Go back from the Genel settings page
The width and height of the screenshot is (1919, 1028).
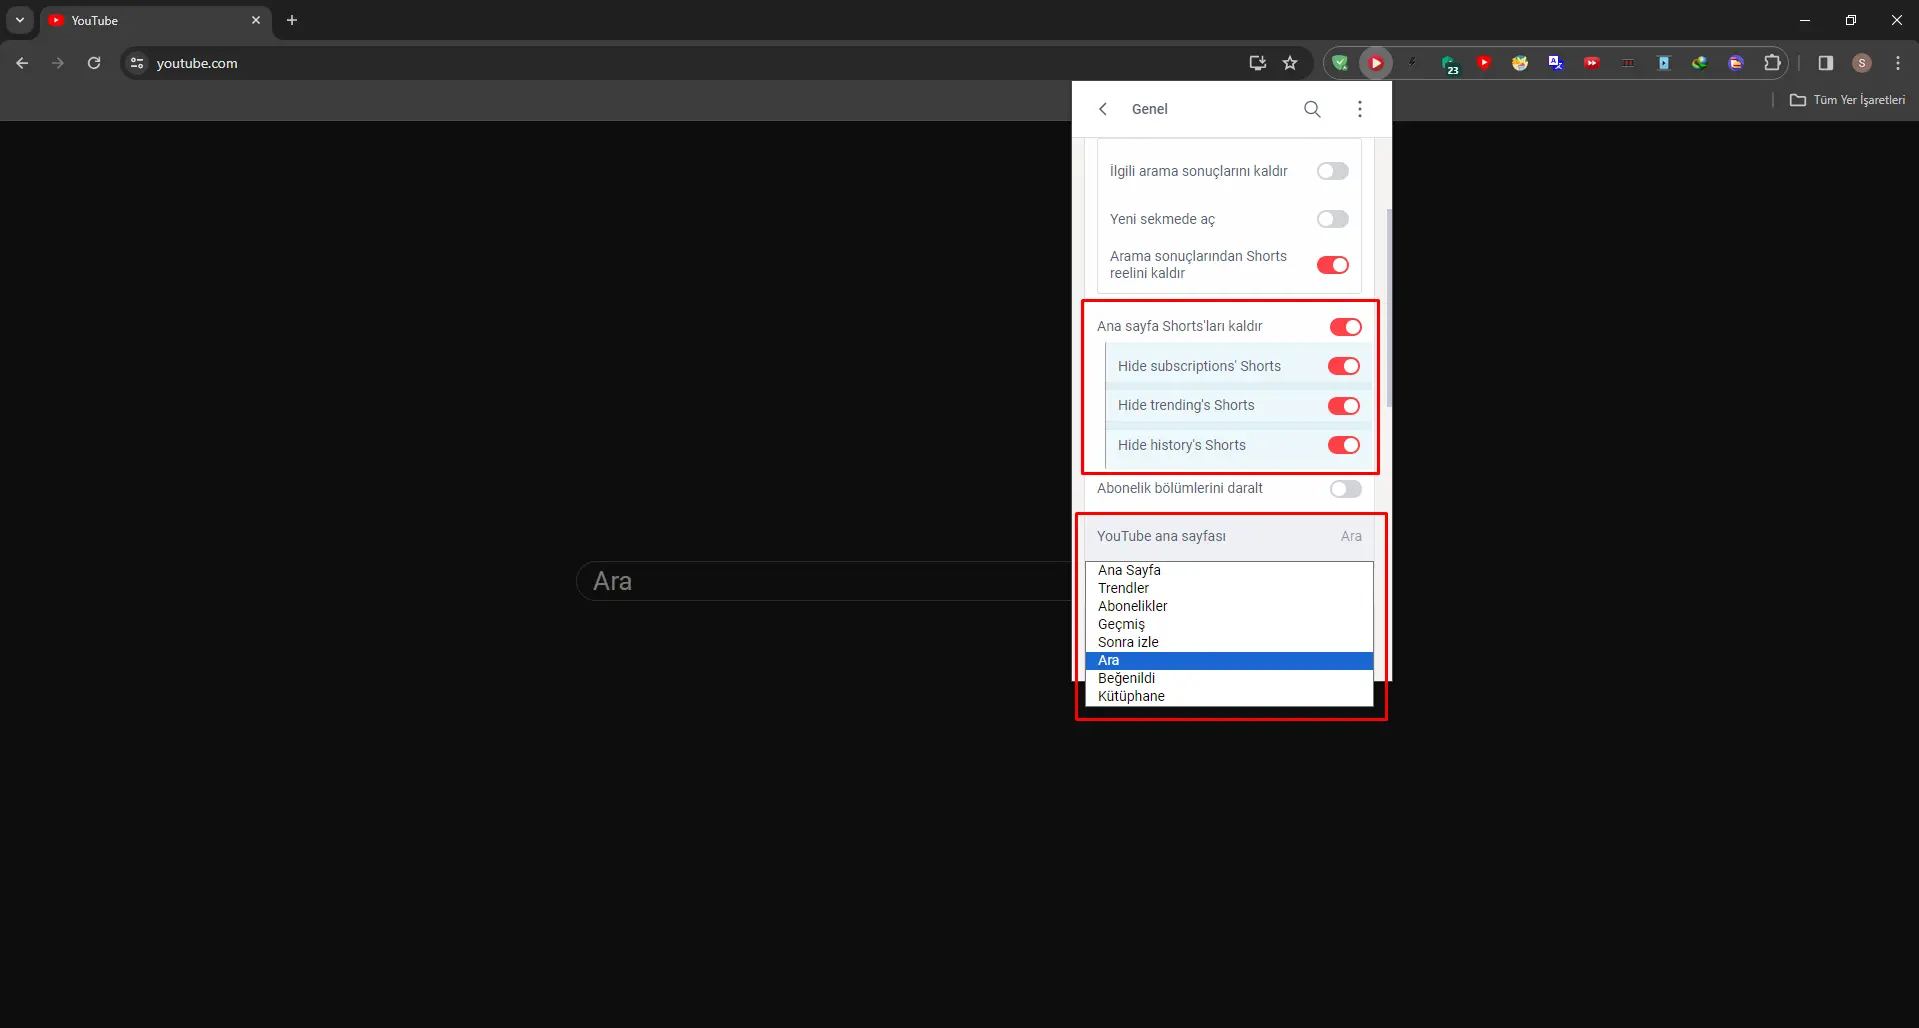pos(1103,109)
